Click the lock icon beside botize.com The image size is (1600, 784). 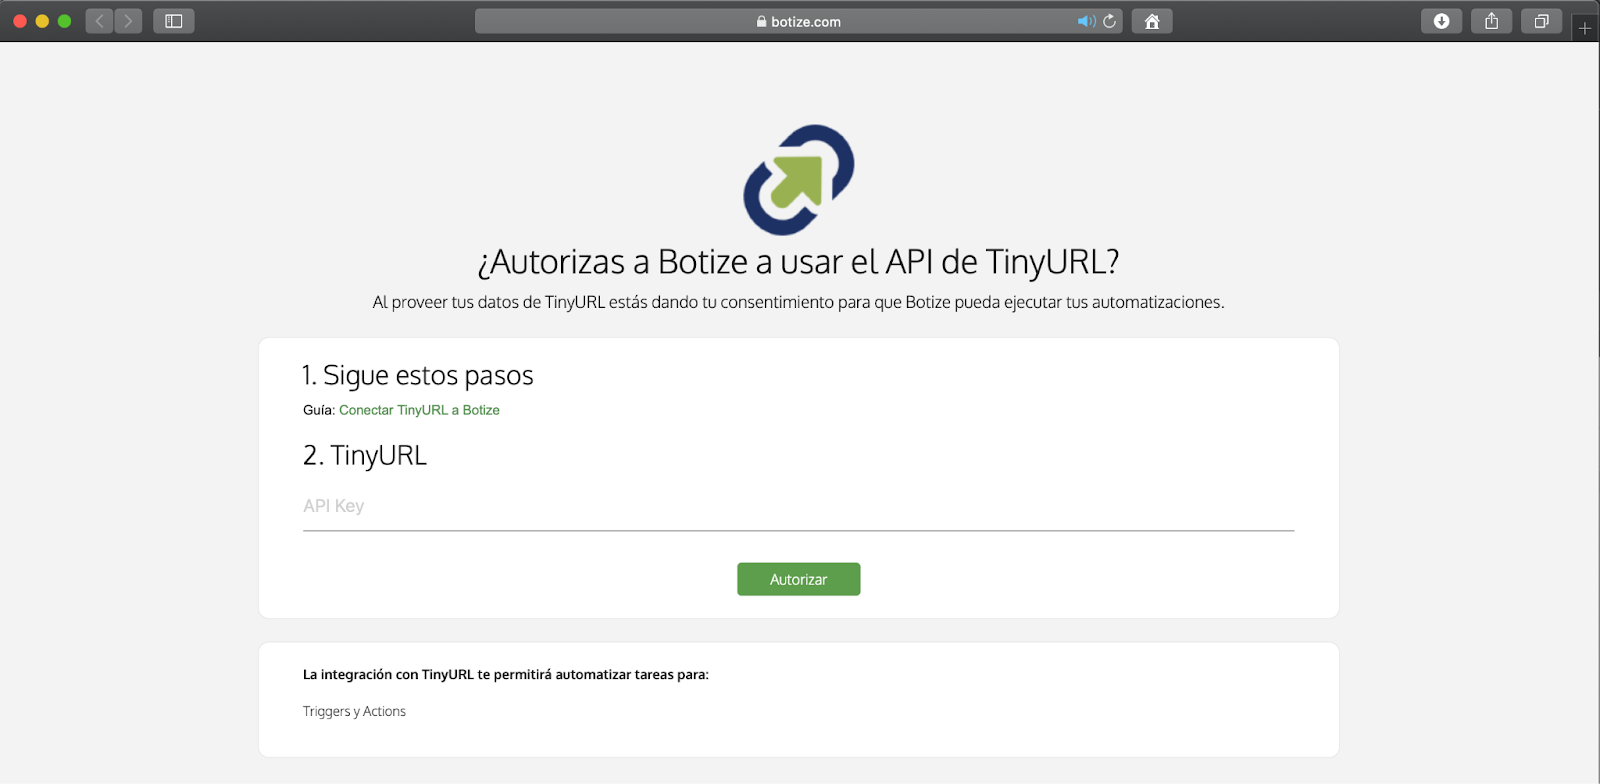(x=762, y=21)
